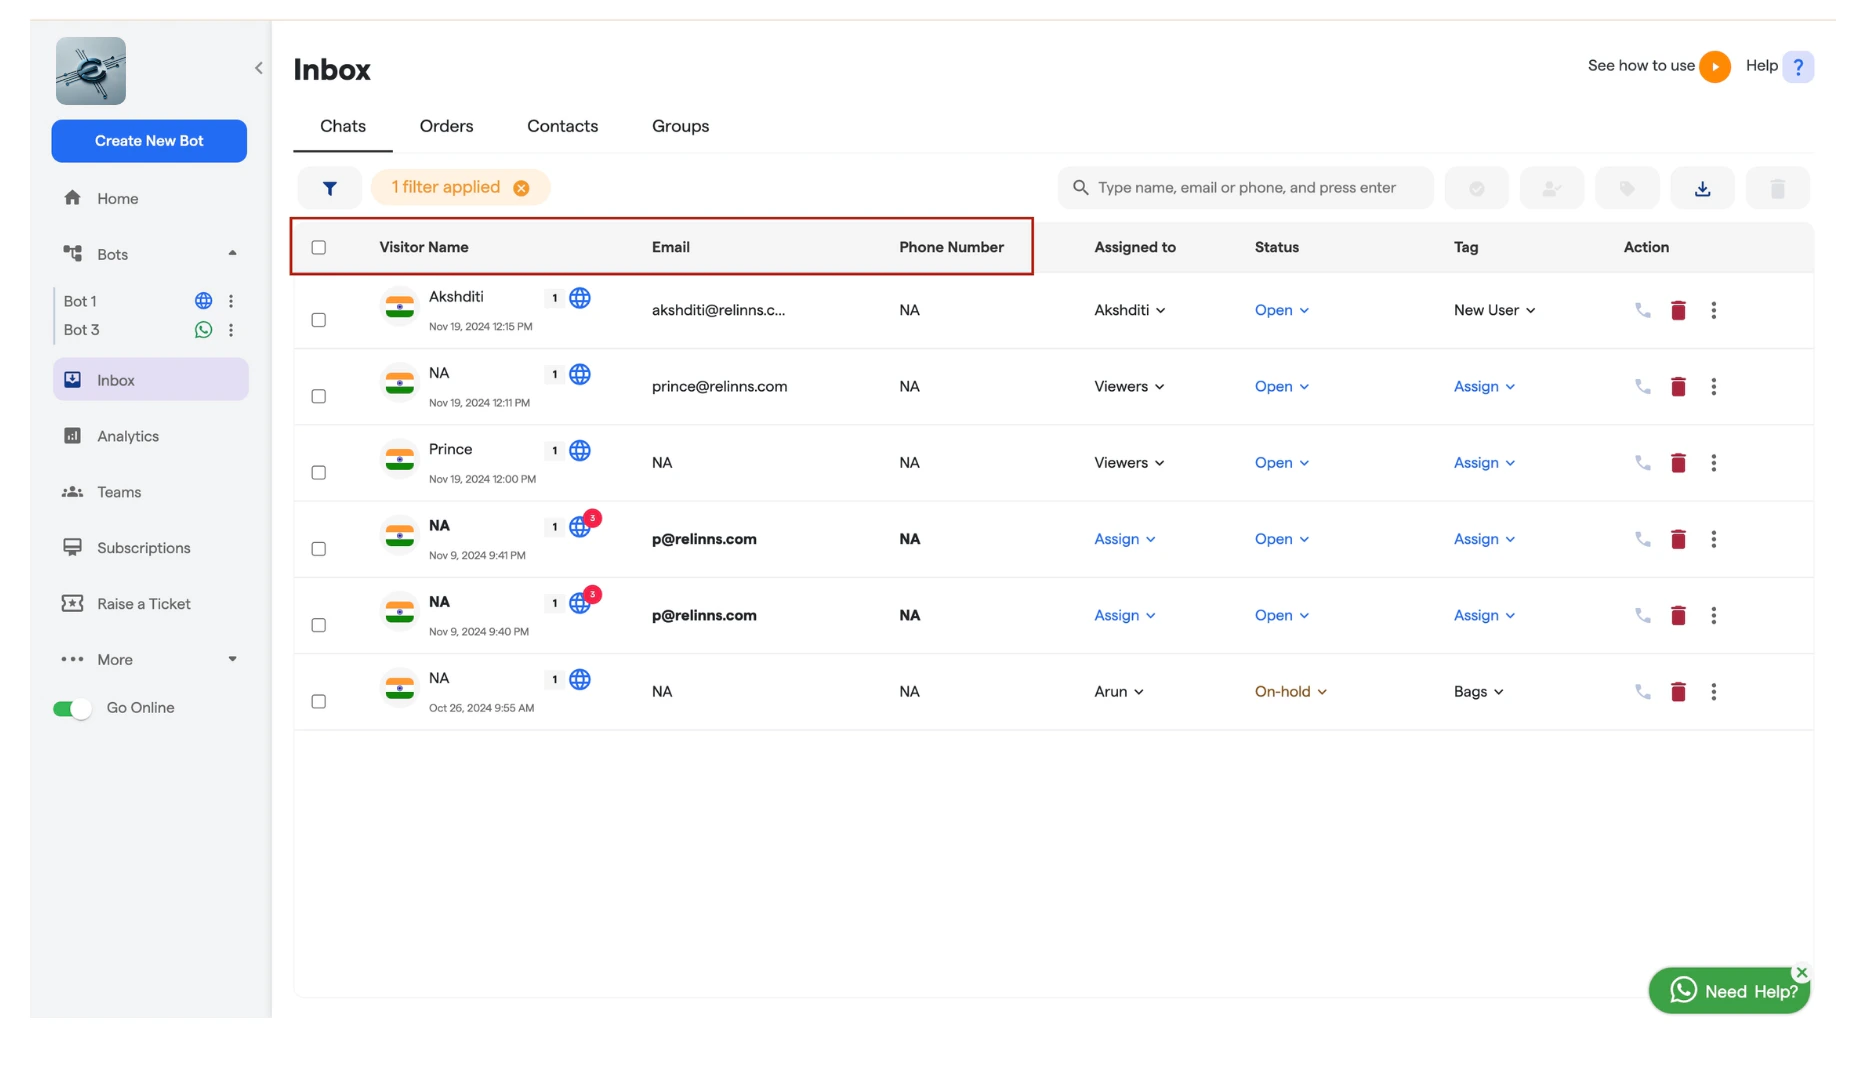Open more options for the prince@relinns.com row

(1713, 386)
